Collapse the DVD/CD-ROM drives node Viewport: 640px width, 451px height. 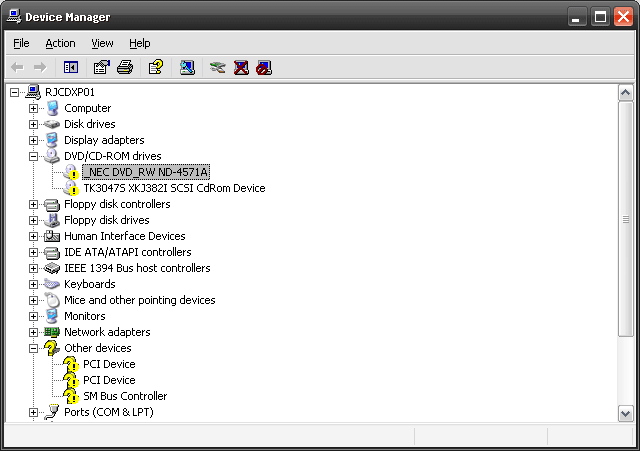(33, 156)
